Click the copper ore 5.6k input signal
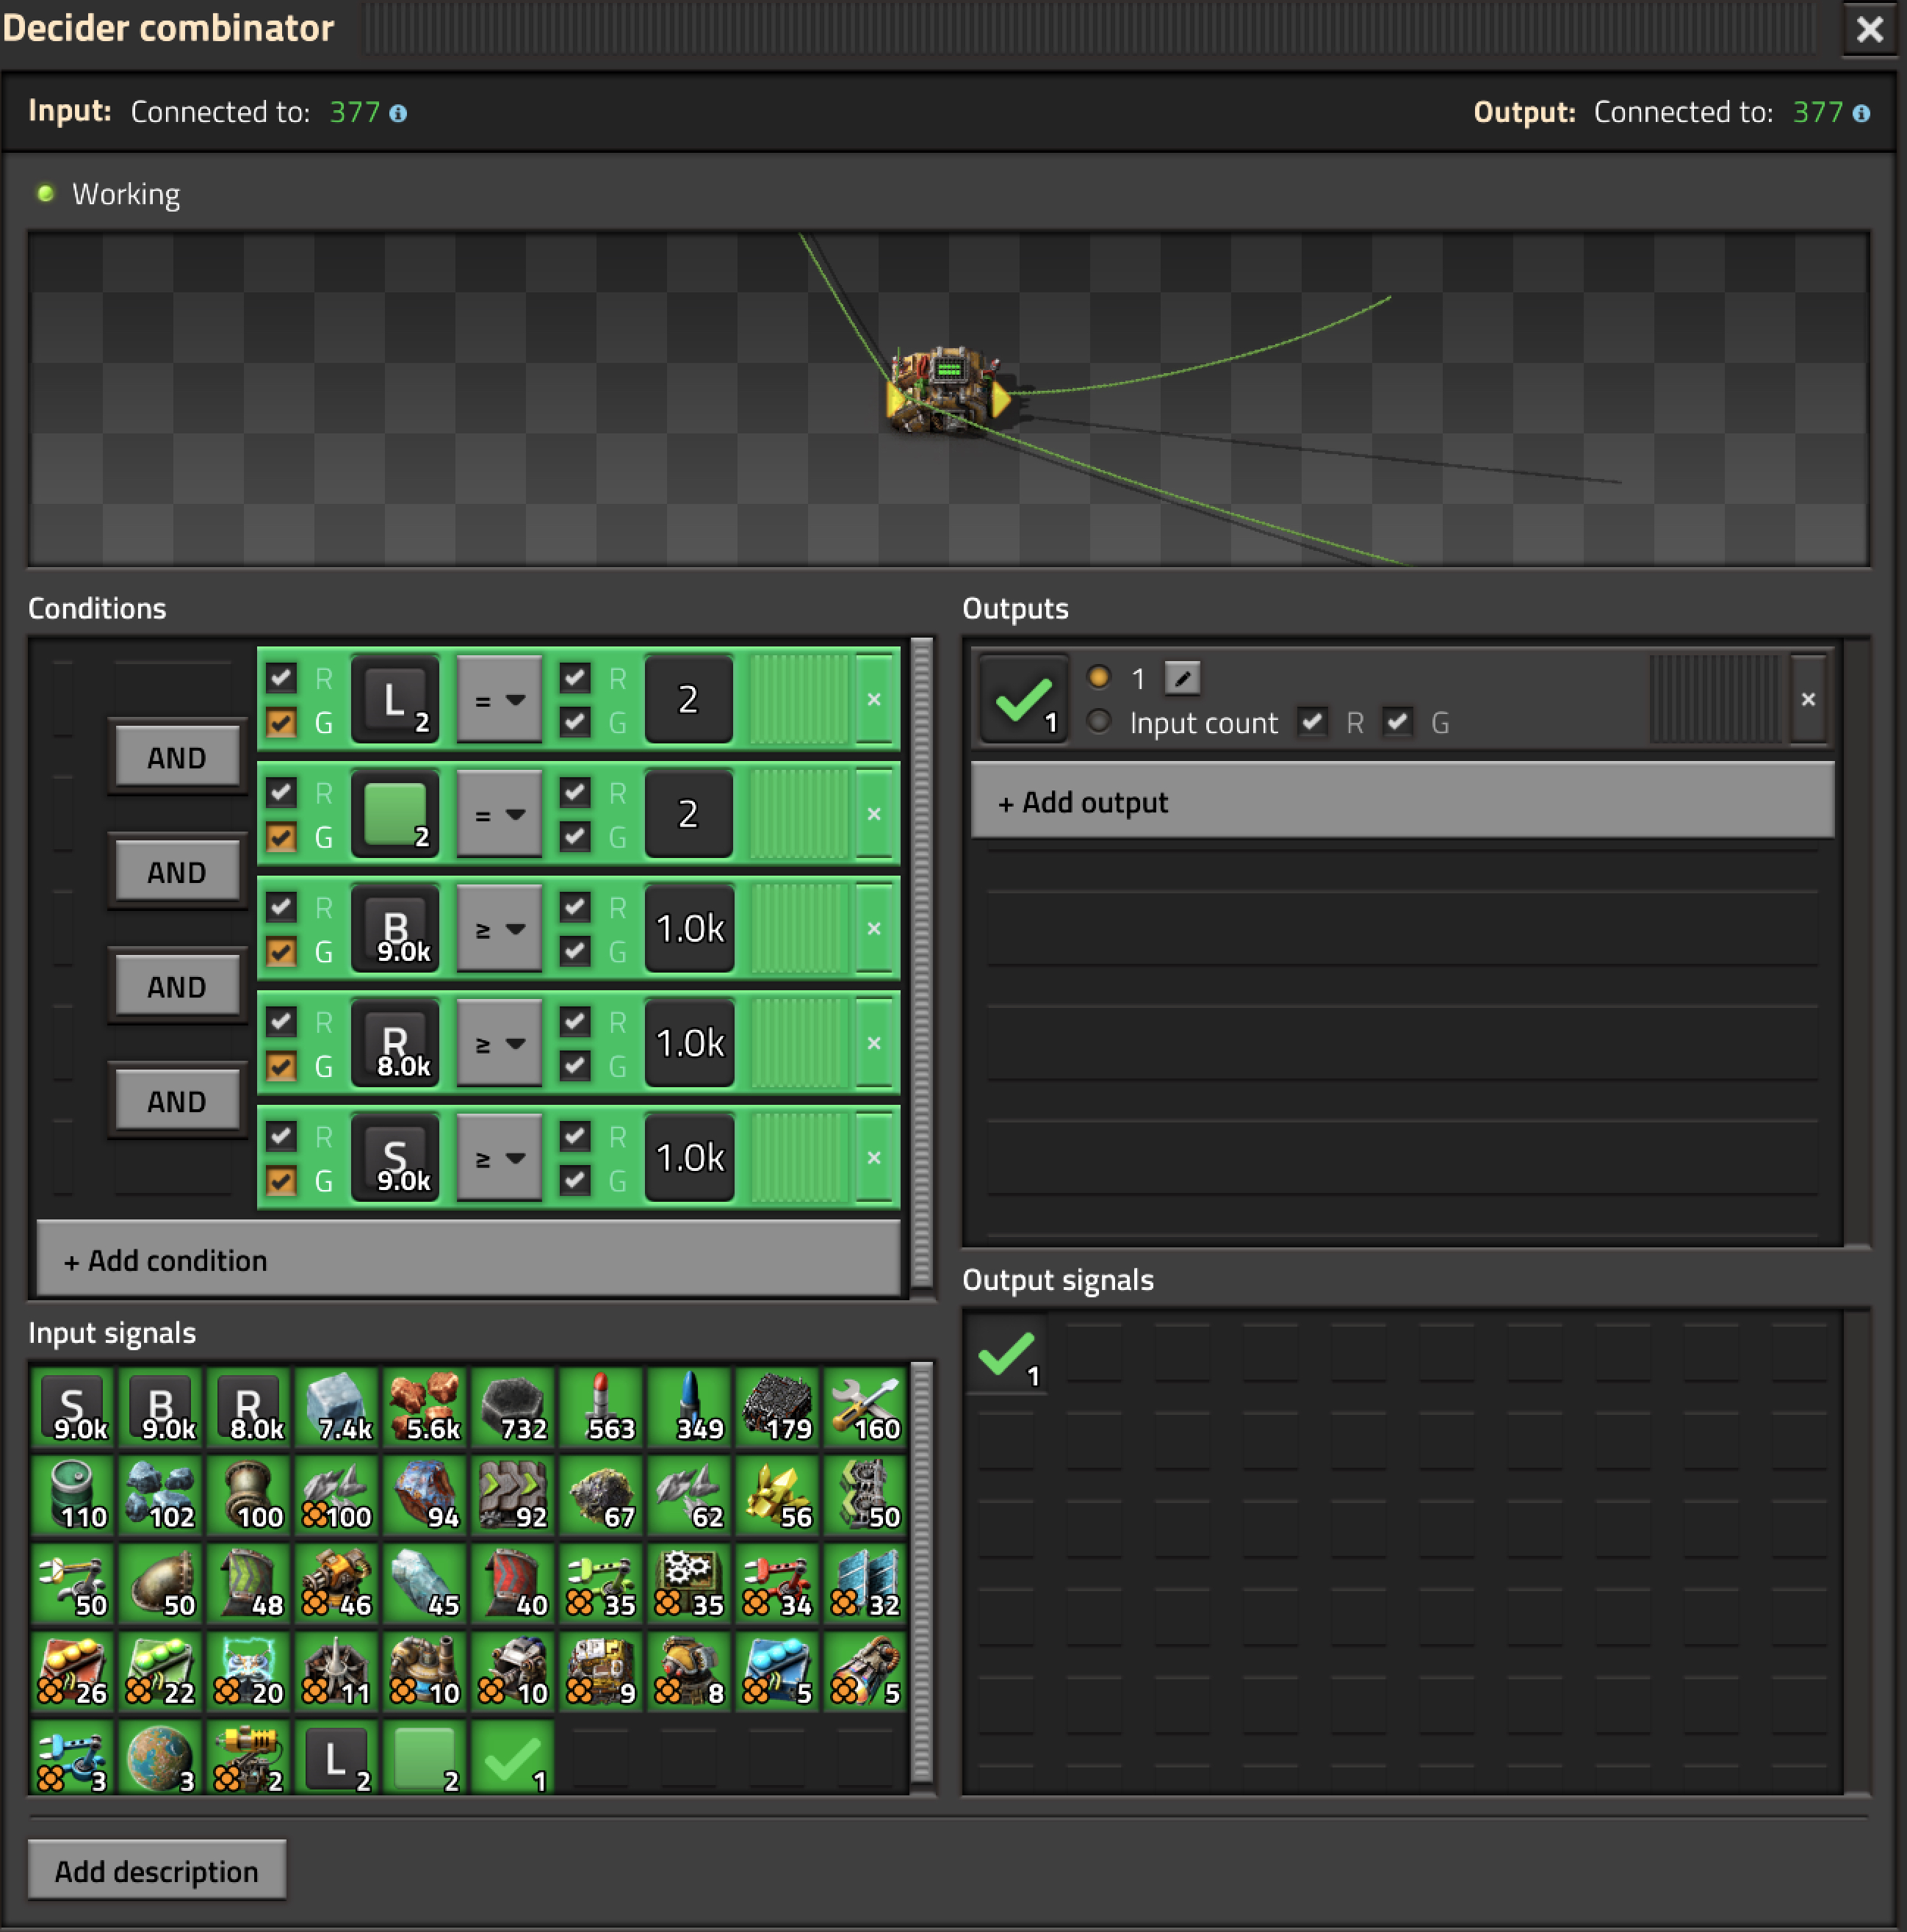 tap(425, 1409)
